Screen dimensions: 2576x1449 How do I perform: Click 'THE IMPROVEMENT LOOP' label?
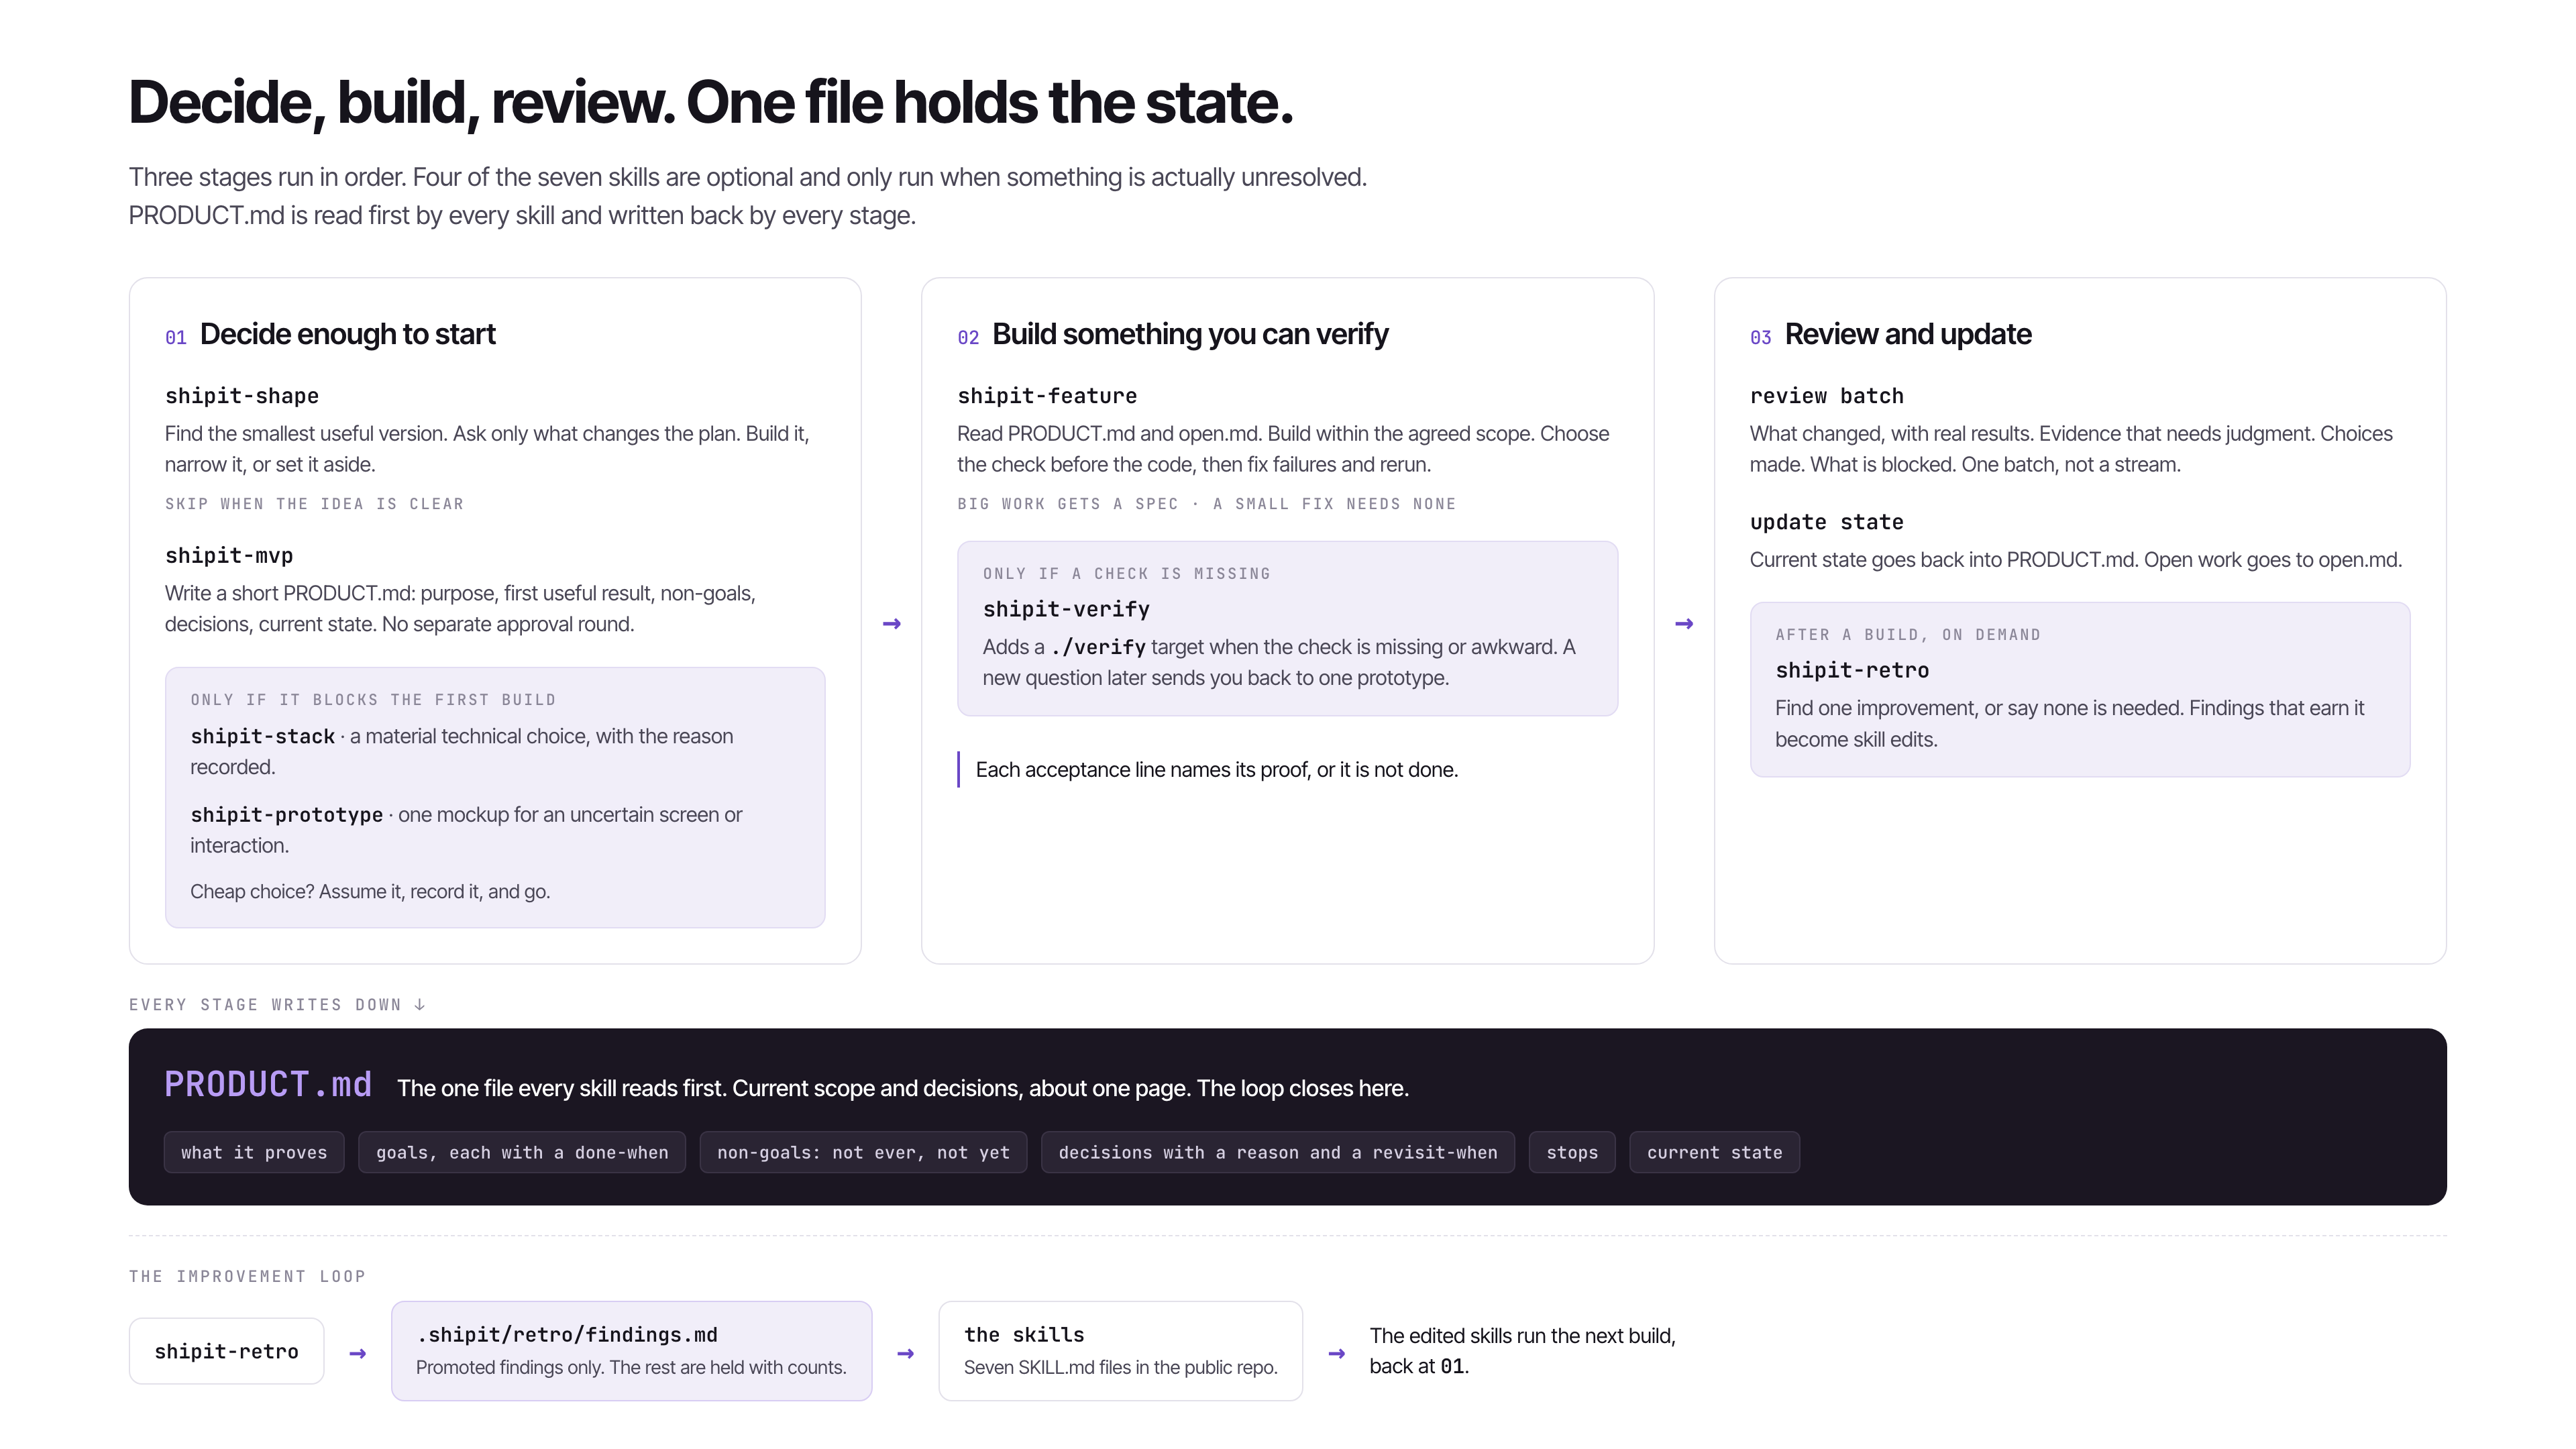(x=247, y=1276)
